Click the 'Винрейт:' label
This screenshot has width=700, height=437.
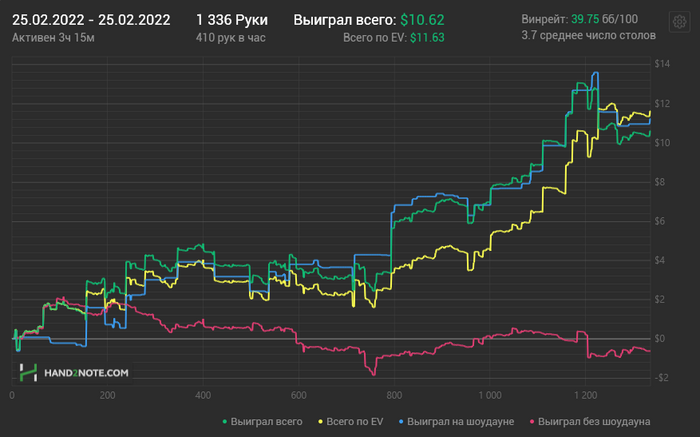(x=545, y=19)
